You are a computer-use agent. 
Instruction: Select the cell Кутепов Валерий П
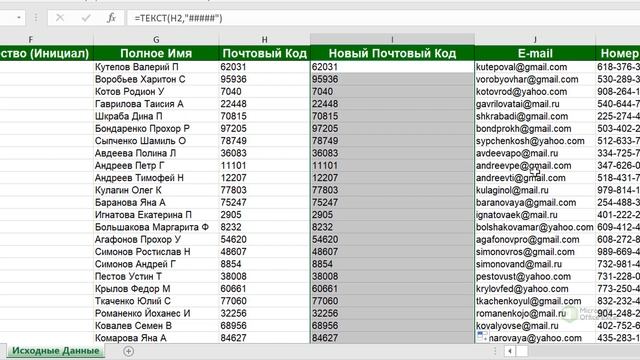click(156, 67)
